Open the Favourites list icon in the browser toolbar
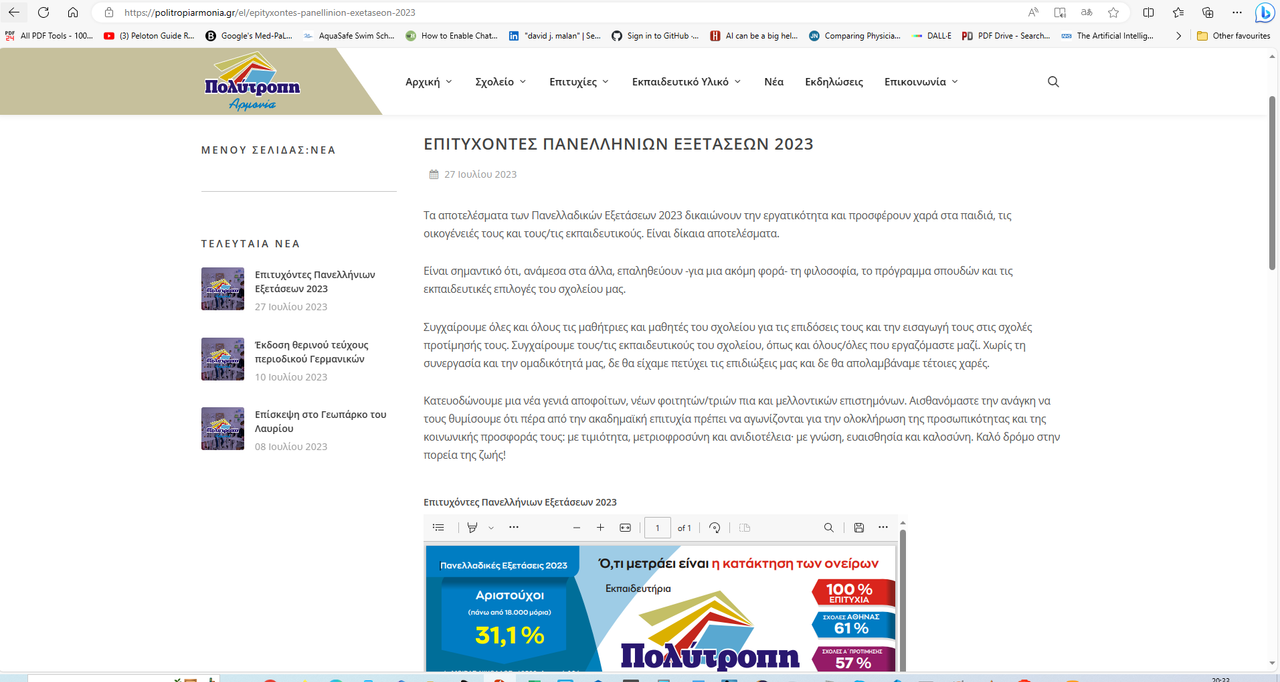The width and height of the screenshot is (1280, 682). click(1178, 12)
